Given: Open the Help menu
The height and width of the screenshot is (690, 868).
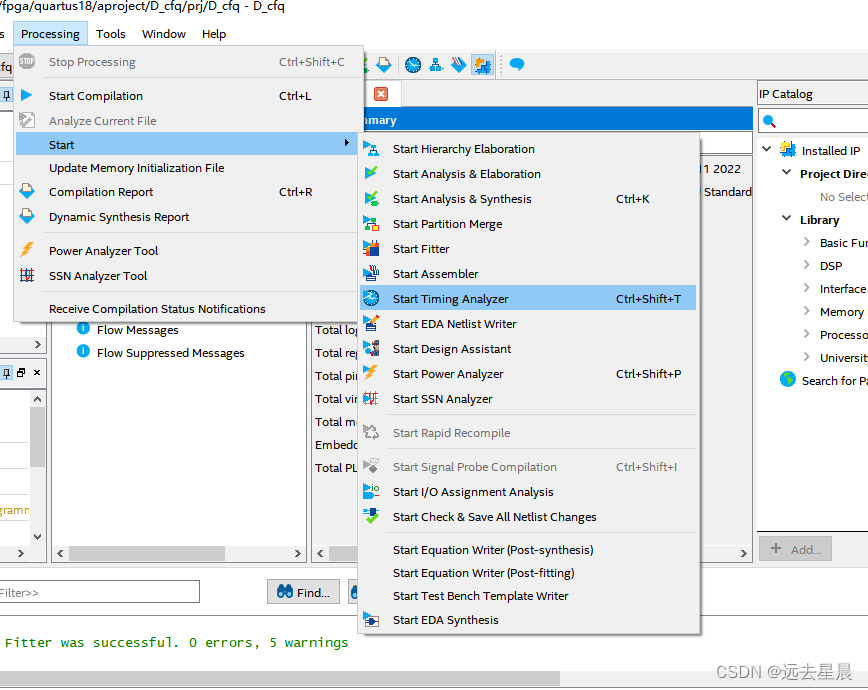Looking at the screenshot, I should tap(214, 34).
